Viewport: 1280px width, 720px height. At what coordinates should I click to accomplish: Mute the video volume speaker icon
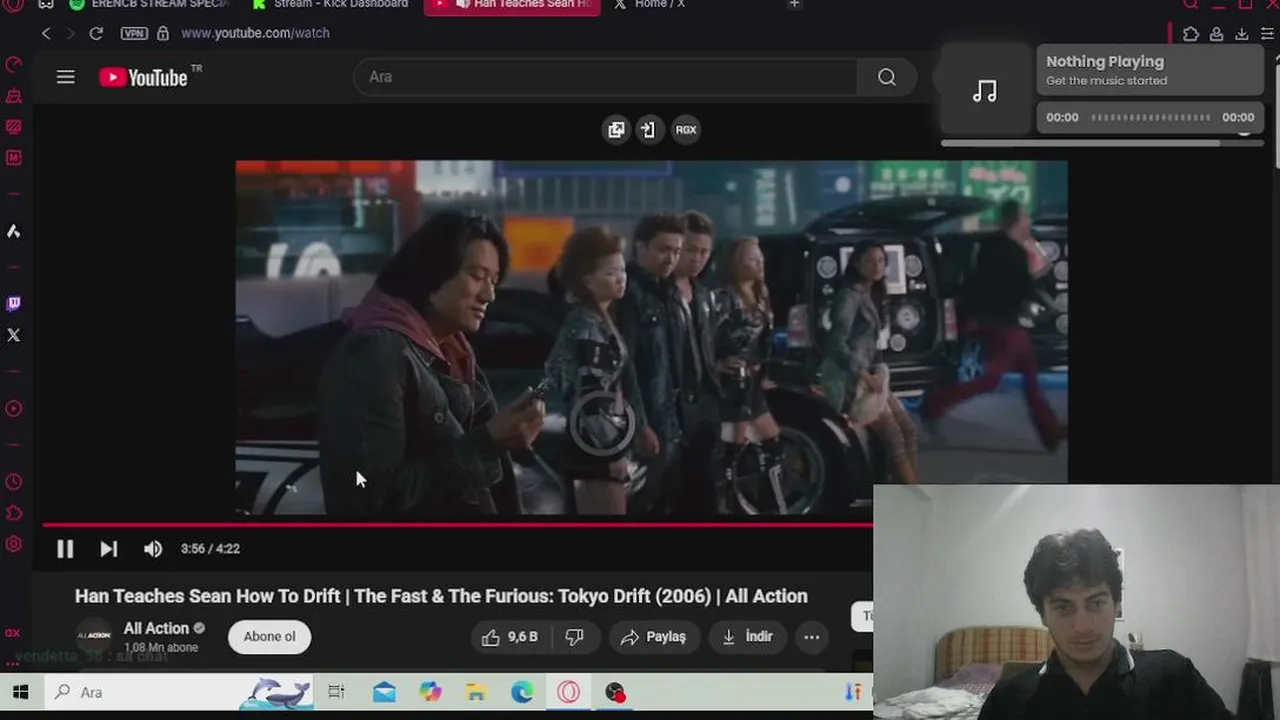(x=152, y=548)
